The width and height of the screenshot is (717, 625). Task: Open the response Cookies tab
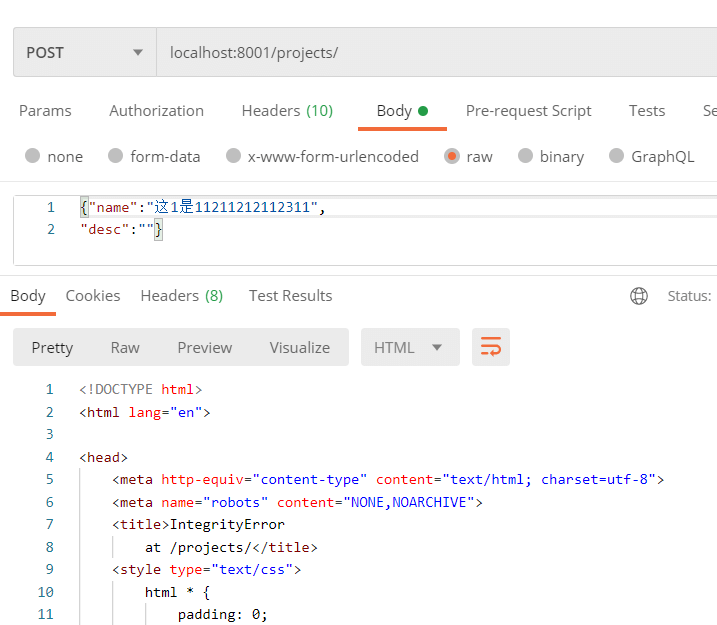coord(93,296)
